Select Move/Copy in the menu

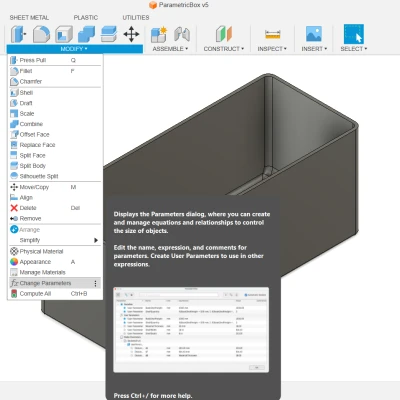coord(55,187)
